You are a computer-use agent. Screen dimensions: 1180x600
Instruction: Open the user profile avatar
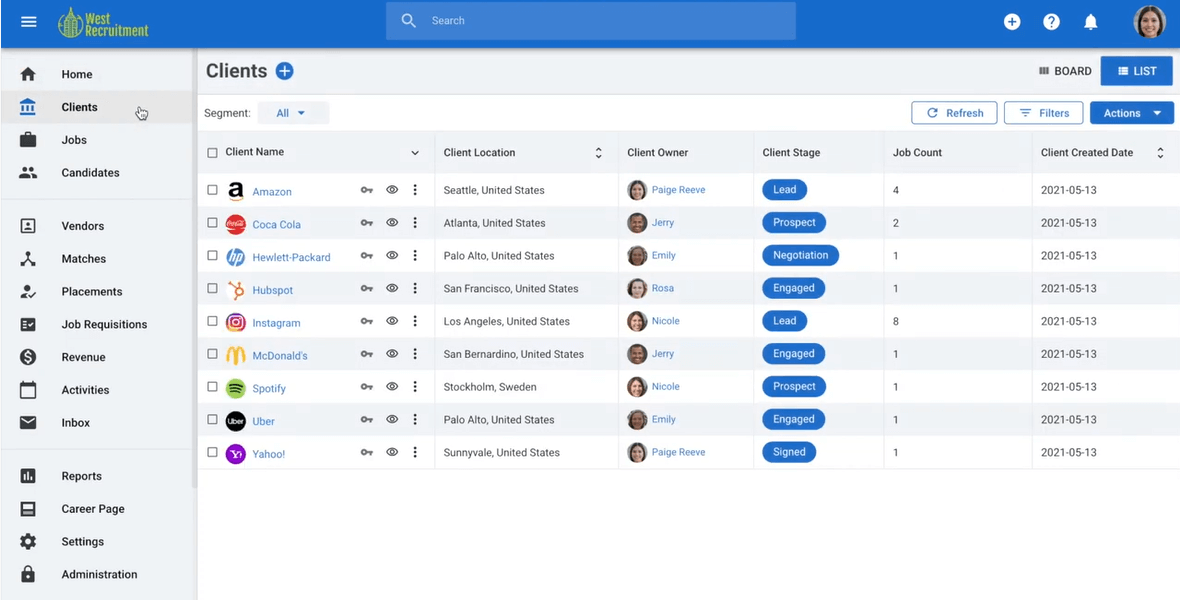click(1149, 22)
